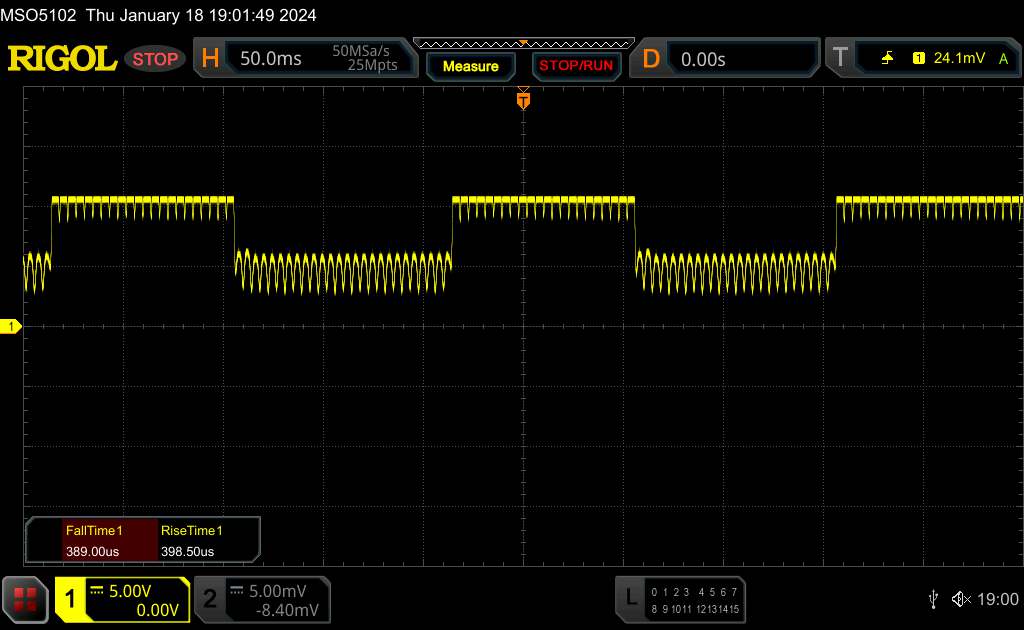
Task: Open the 50.0ms timebase scale setting
Action: point(270,59)
